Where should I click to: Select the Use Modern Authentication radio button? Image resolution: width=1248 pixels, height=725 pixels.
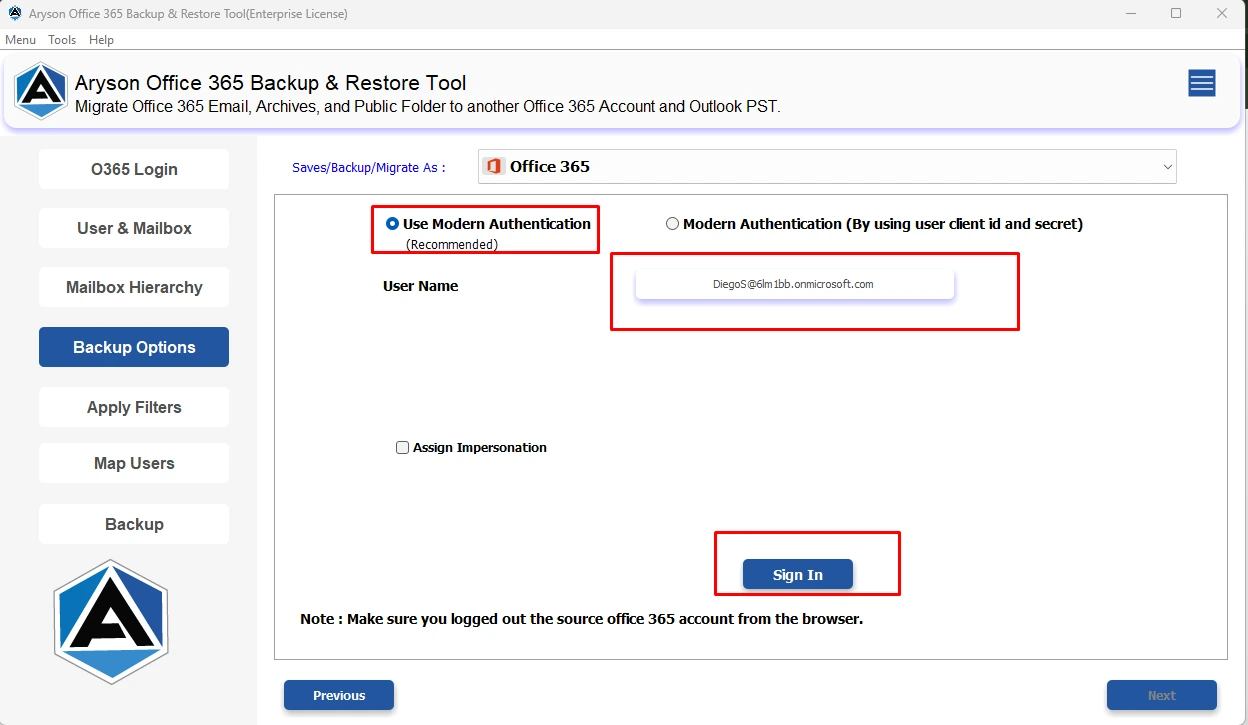(393, 224)
